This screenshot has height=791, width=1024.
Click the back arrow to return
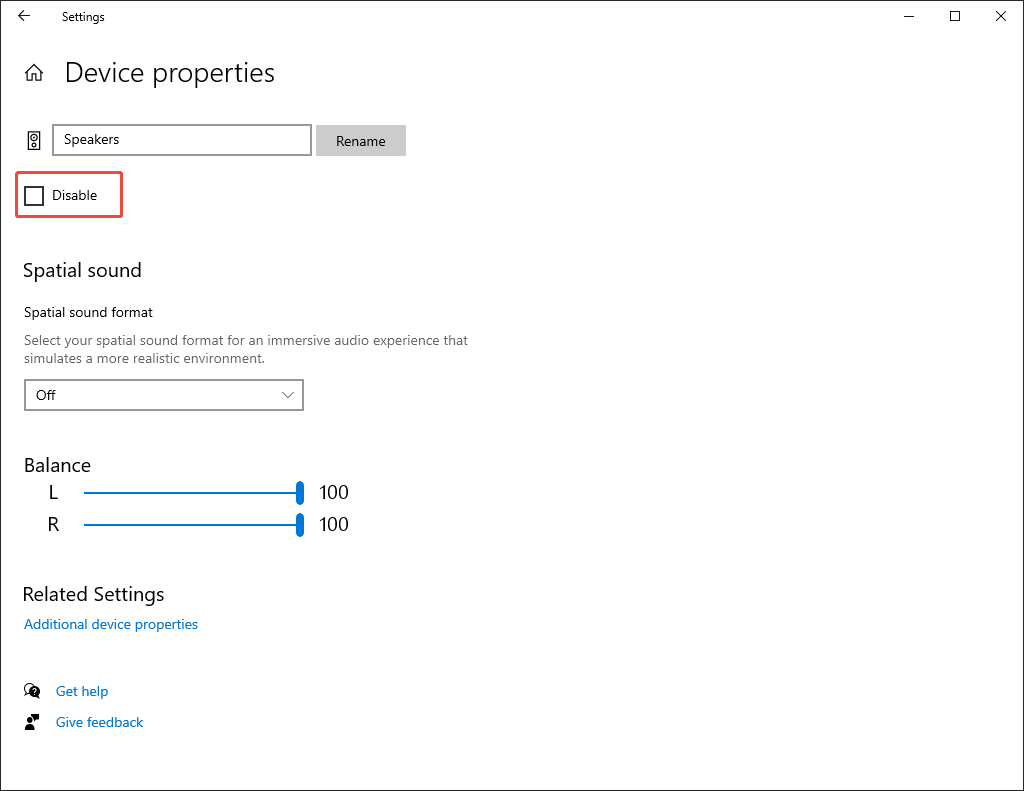tap(23, 16)
